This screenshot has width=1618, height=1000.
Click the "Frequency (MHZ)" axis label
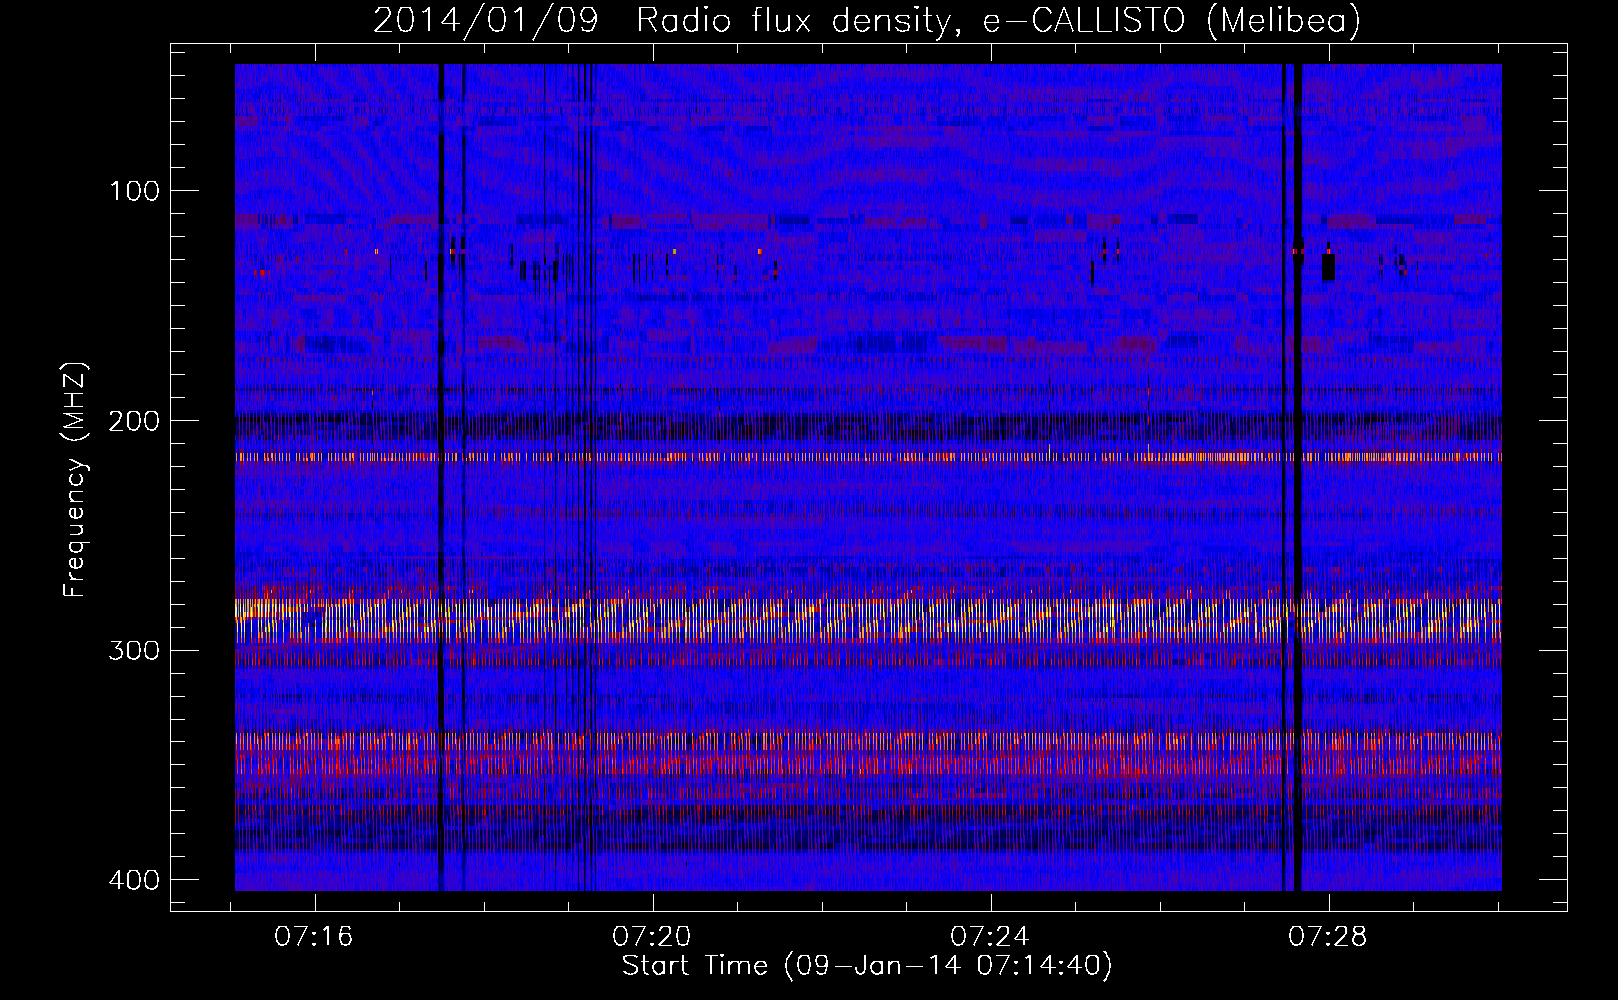tap(75, 480)
